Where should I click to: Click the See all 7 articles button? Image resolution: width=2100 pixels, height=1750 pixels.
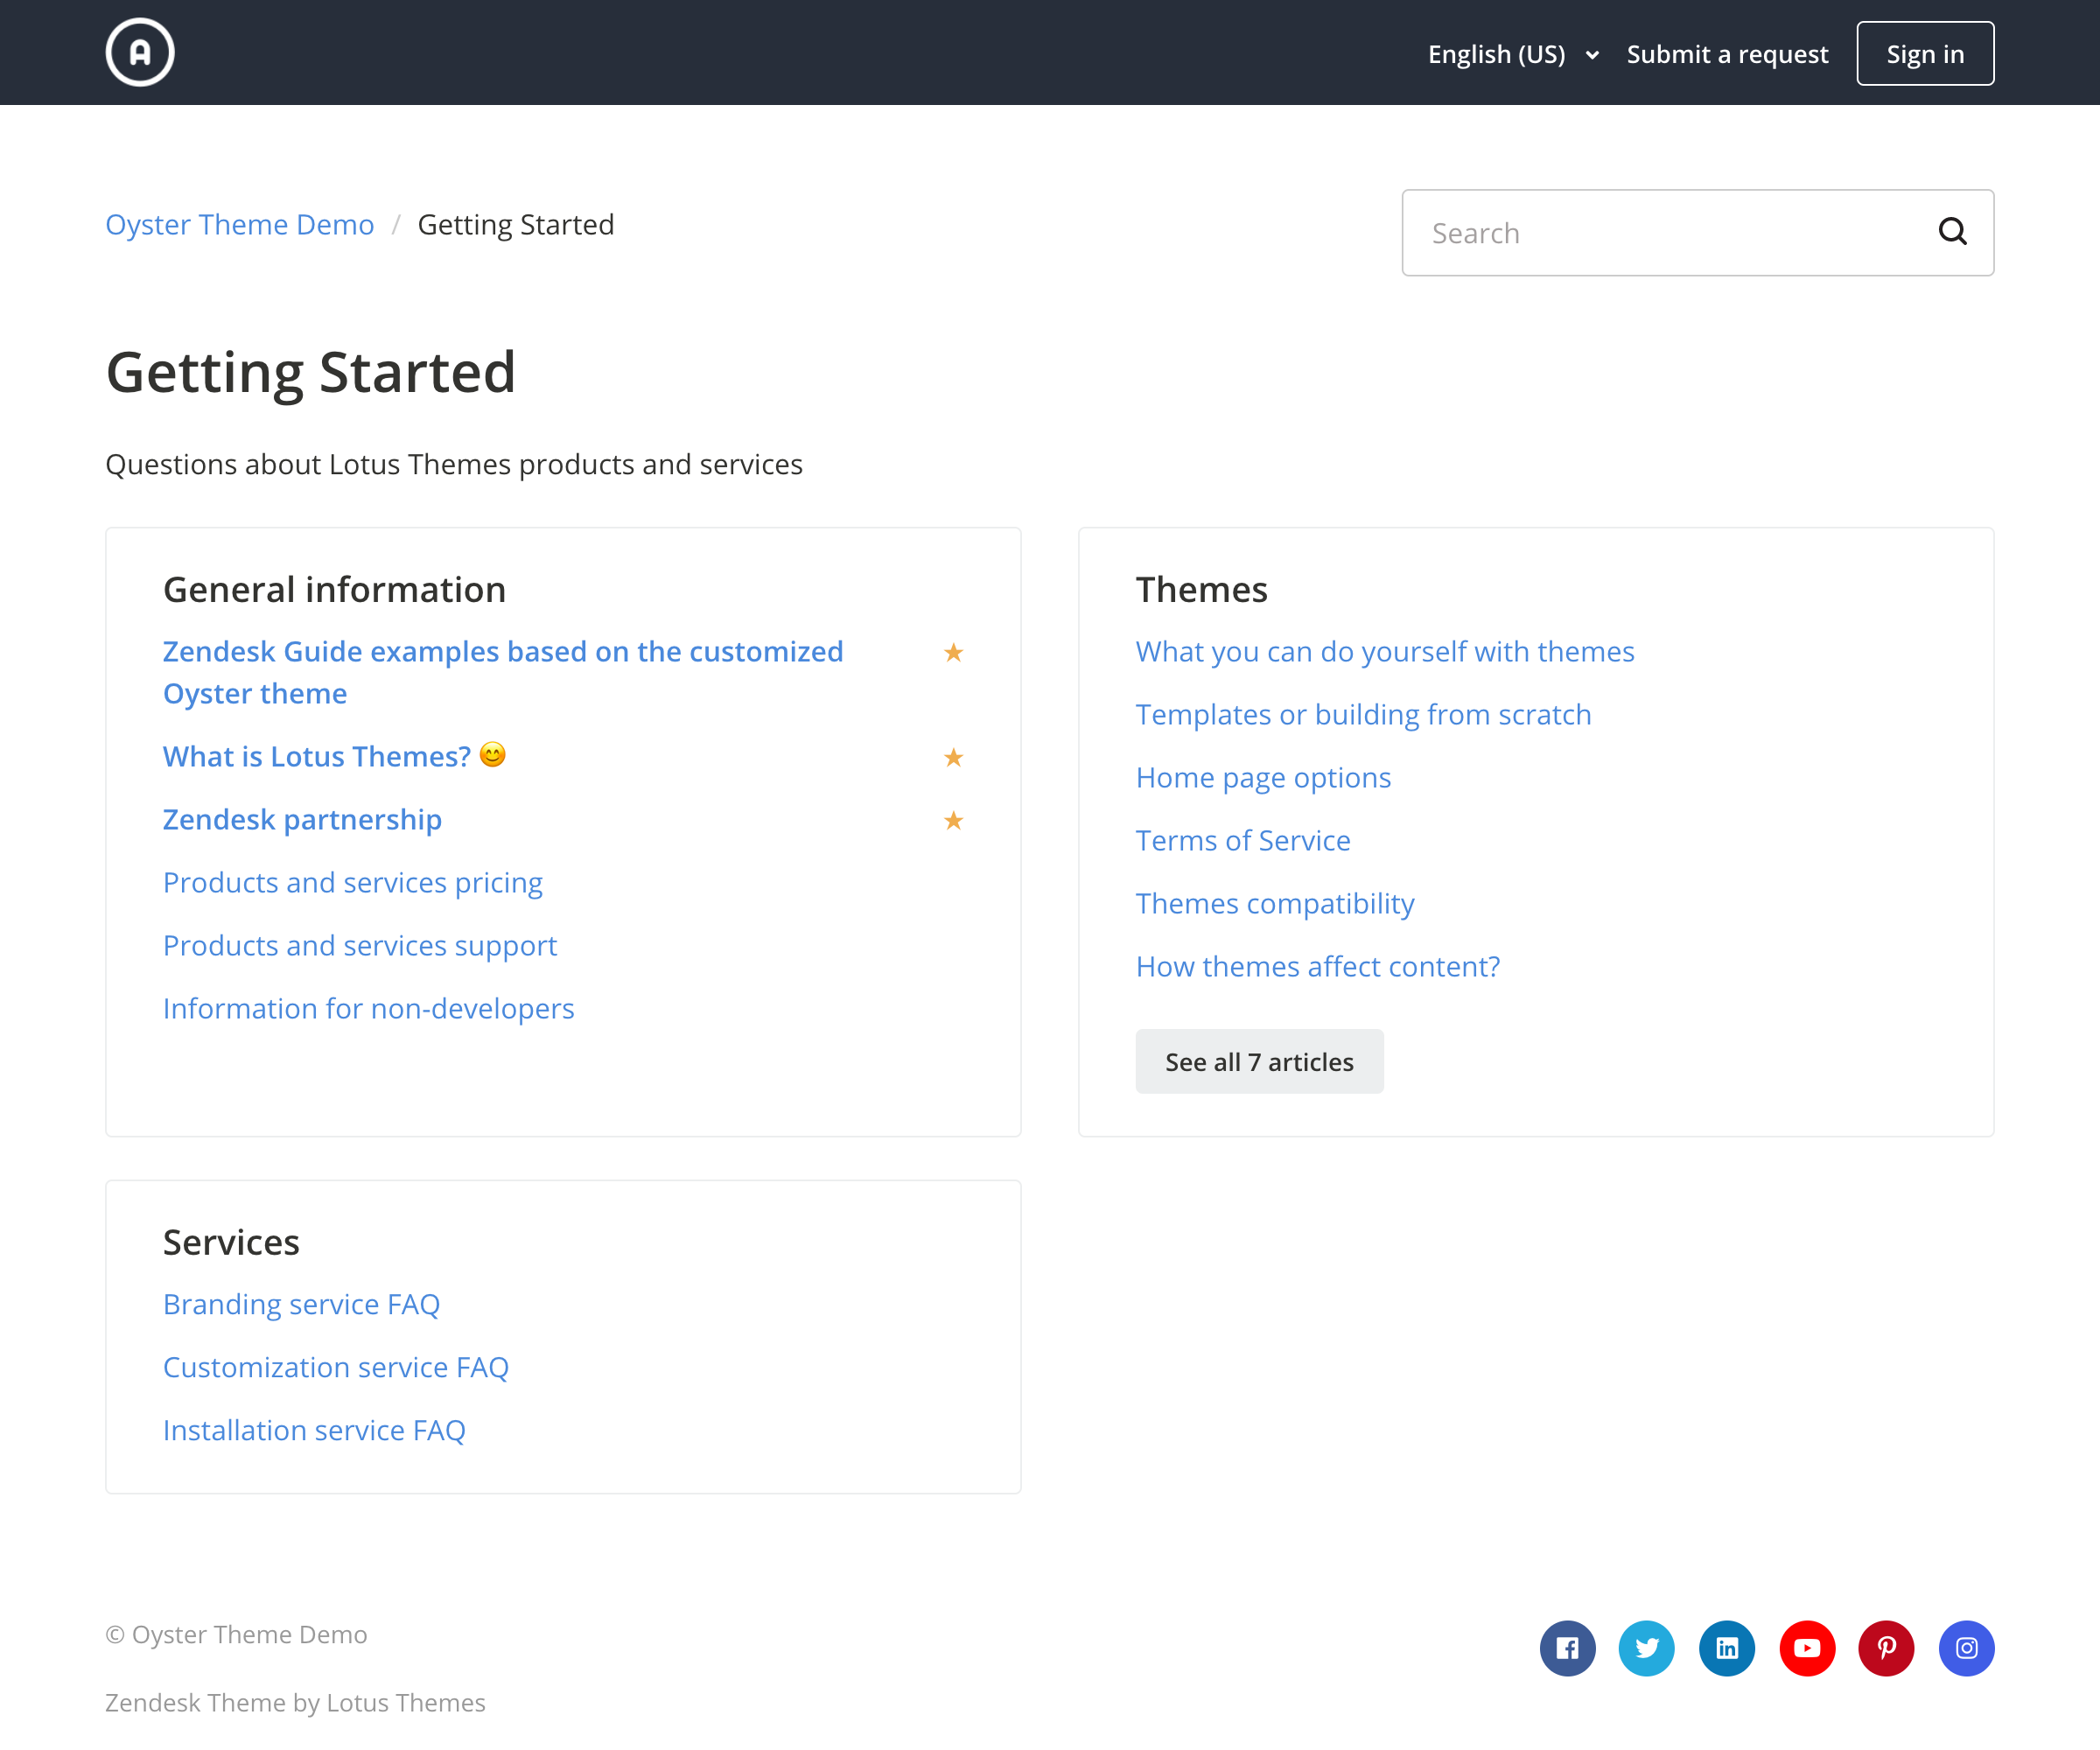(1259, 1062)
